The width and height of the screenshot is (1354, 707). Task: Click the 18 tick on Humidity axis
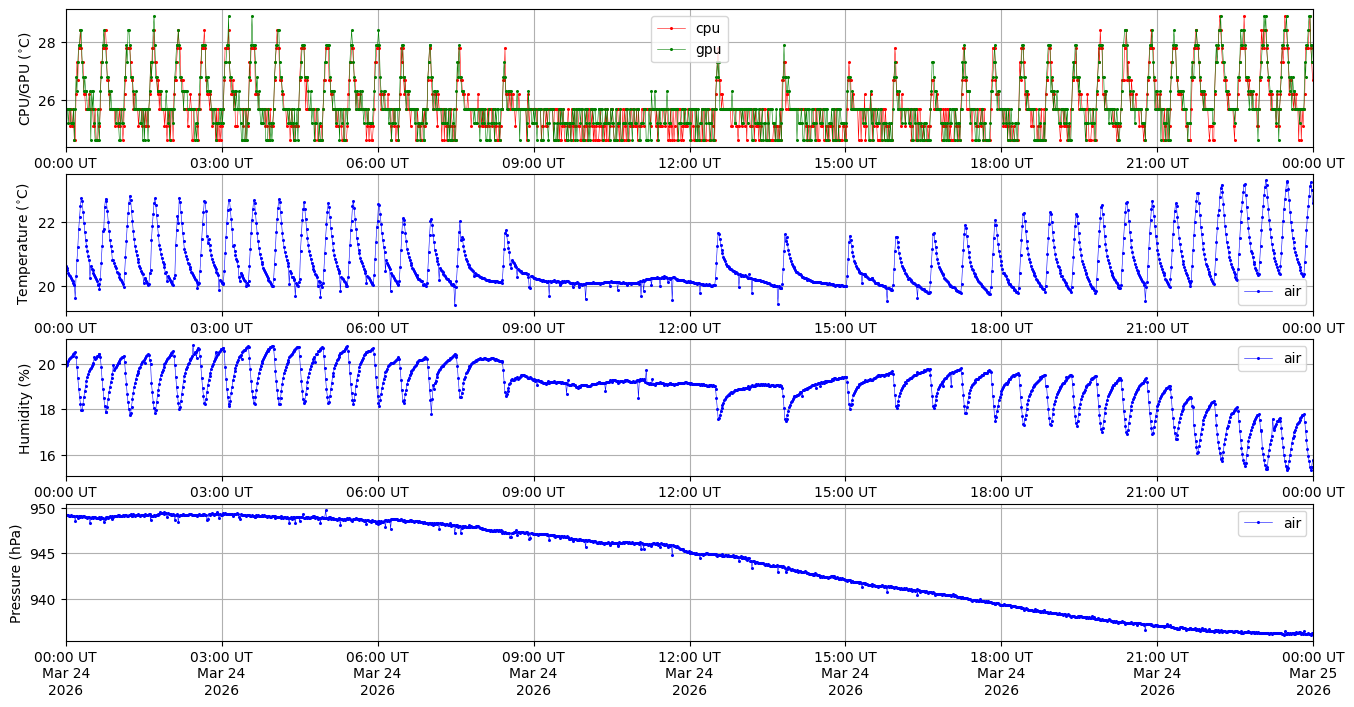50,410
